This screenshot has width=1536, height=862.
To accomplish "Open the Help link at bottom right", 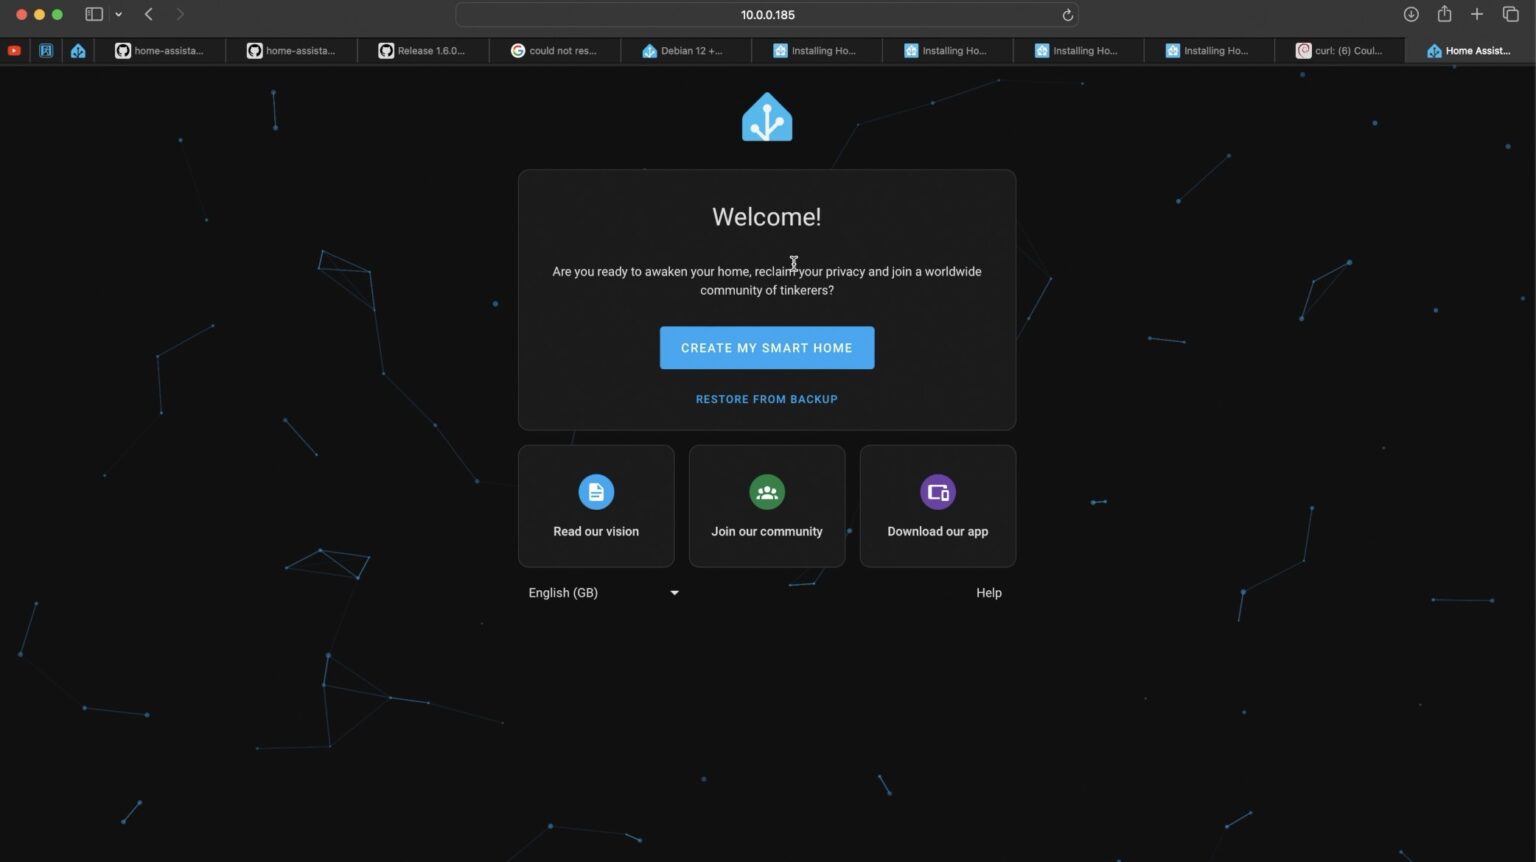I will (x=988, y=592).
